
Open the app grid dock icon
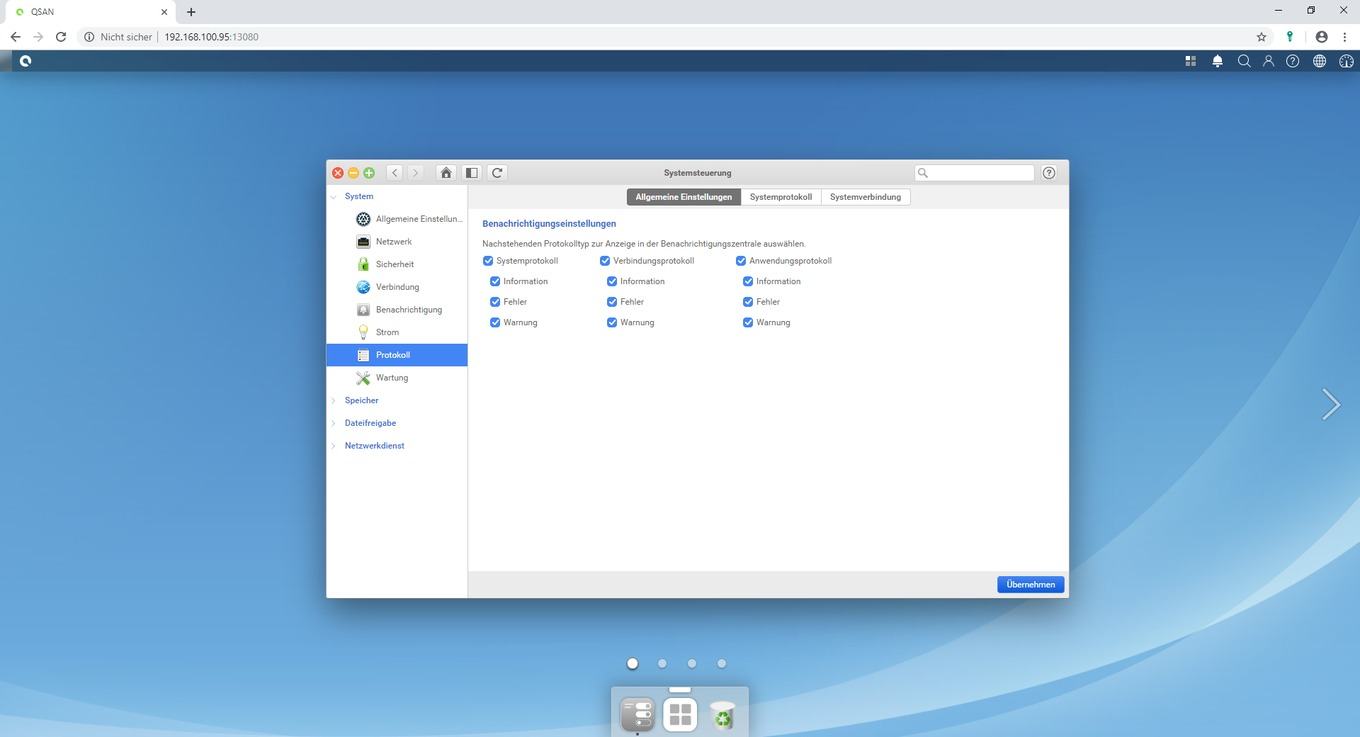click(680, 714)
